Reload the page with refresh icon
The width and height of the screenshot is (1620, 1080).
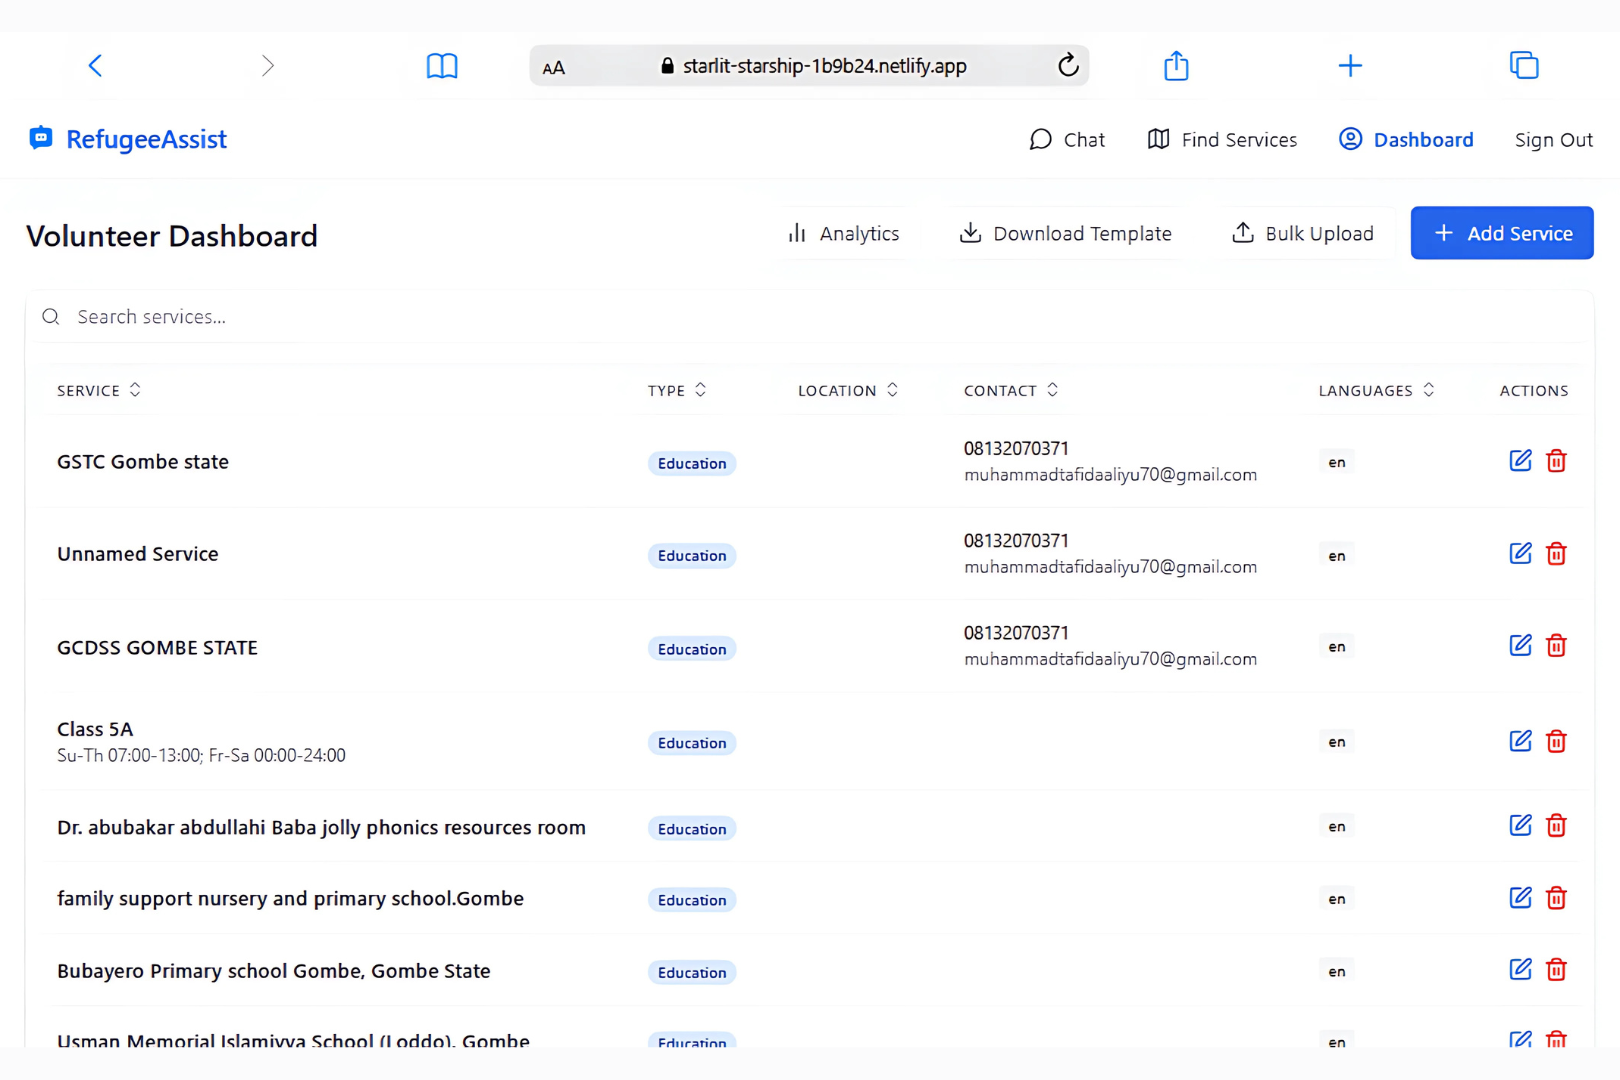(1068, 65)
